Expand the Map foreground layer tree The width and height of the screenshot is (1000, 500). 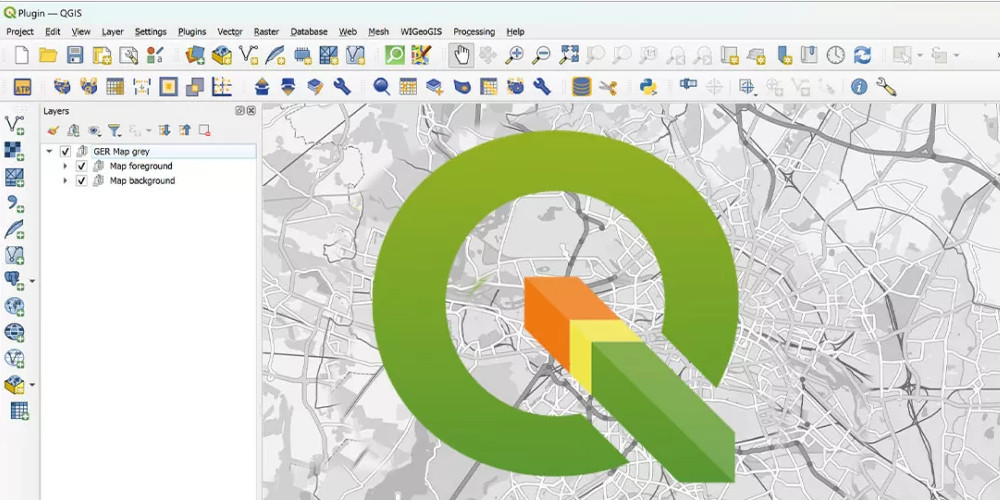pos(65,166)
